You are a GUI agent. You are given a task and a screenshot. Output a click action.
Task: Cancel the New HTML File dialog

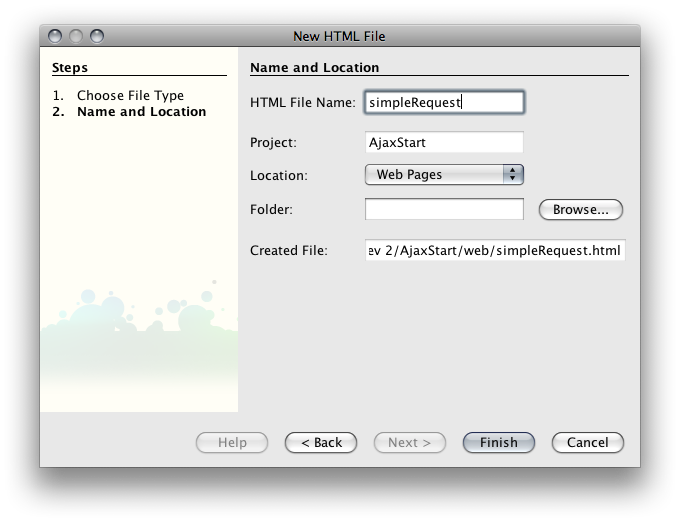point(588,442)
